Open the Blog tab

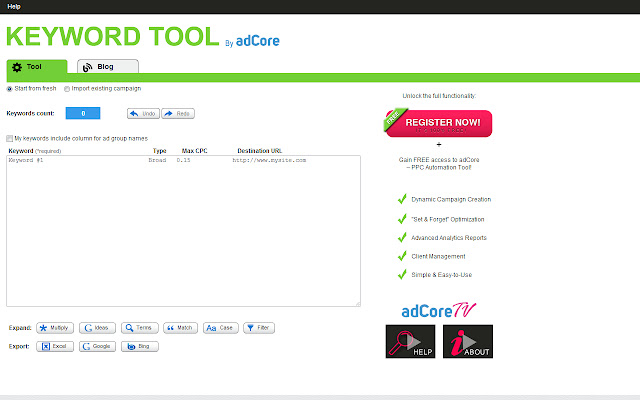coord(108,67)
